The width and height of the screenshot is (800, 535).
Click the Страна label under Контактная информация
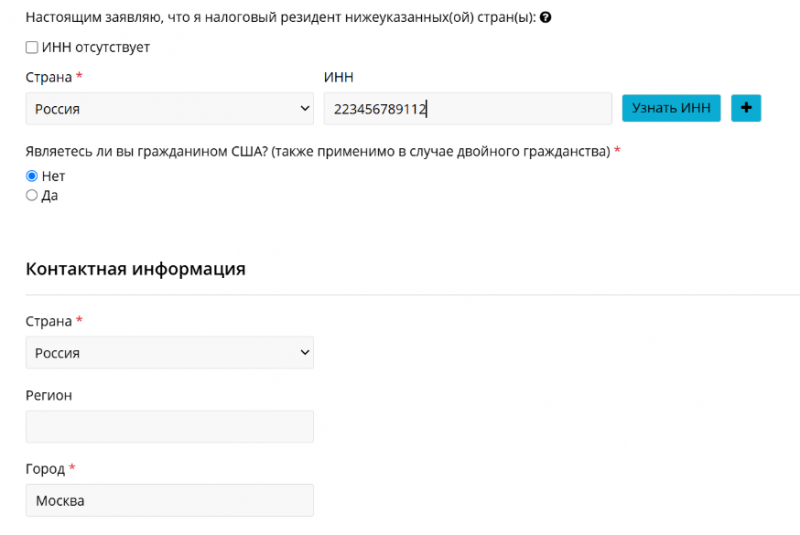48,321
